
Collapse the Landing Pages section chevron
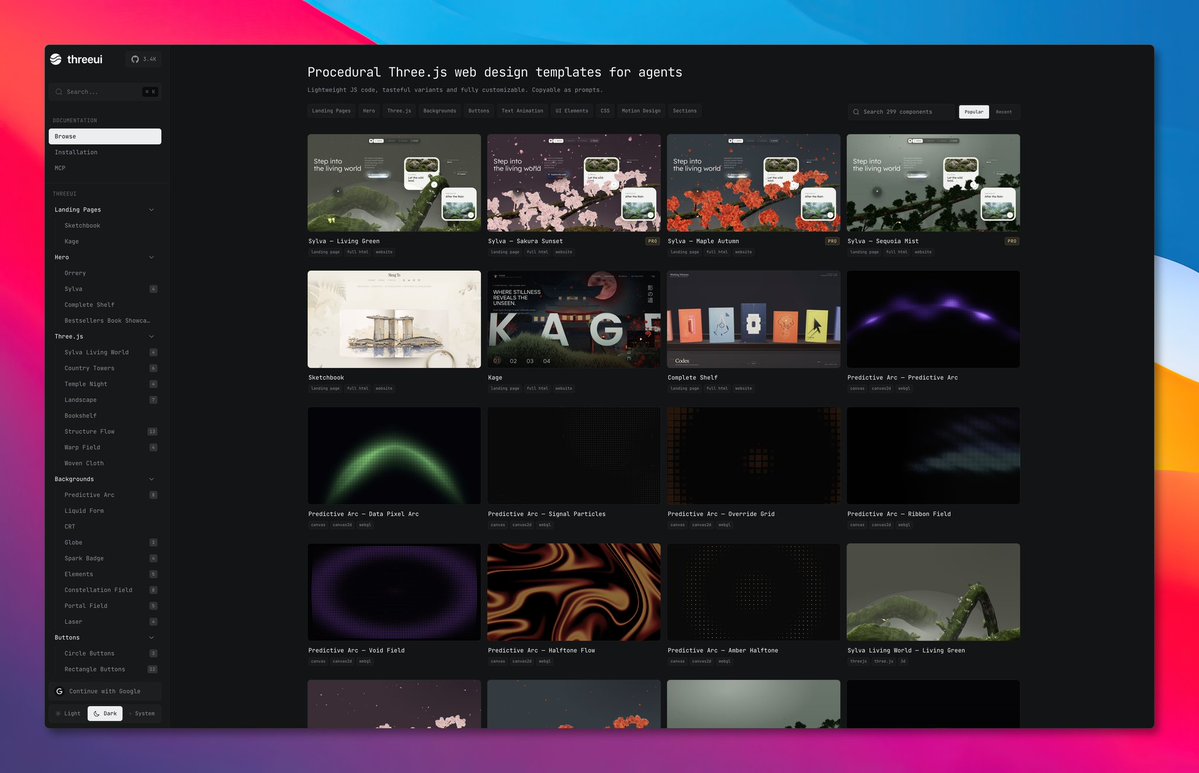pyautogui.click(x=151, y=209)
